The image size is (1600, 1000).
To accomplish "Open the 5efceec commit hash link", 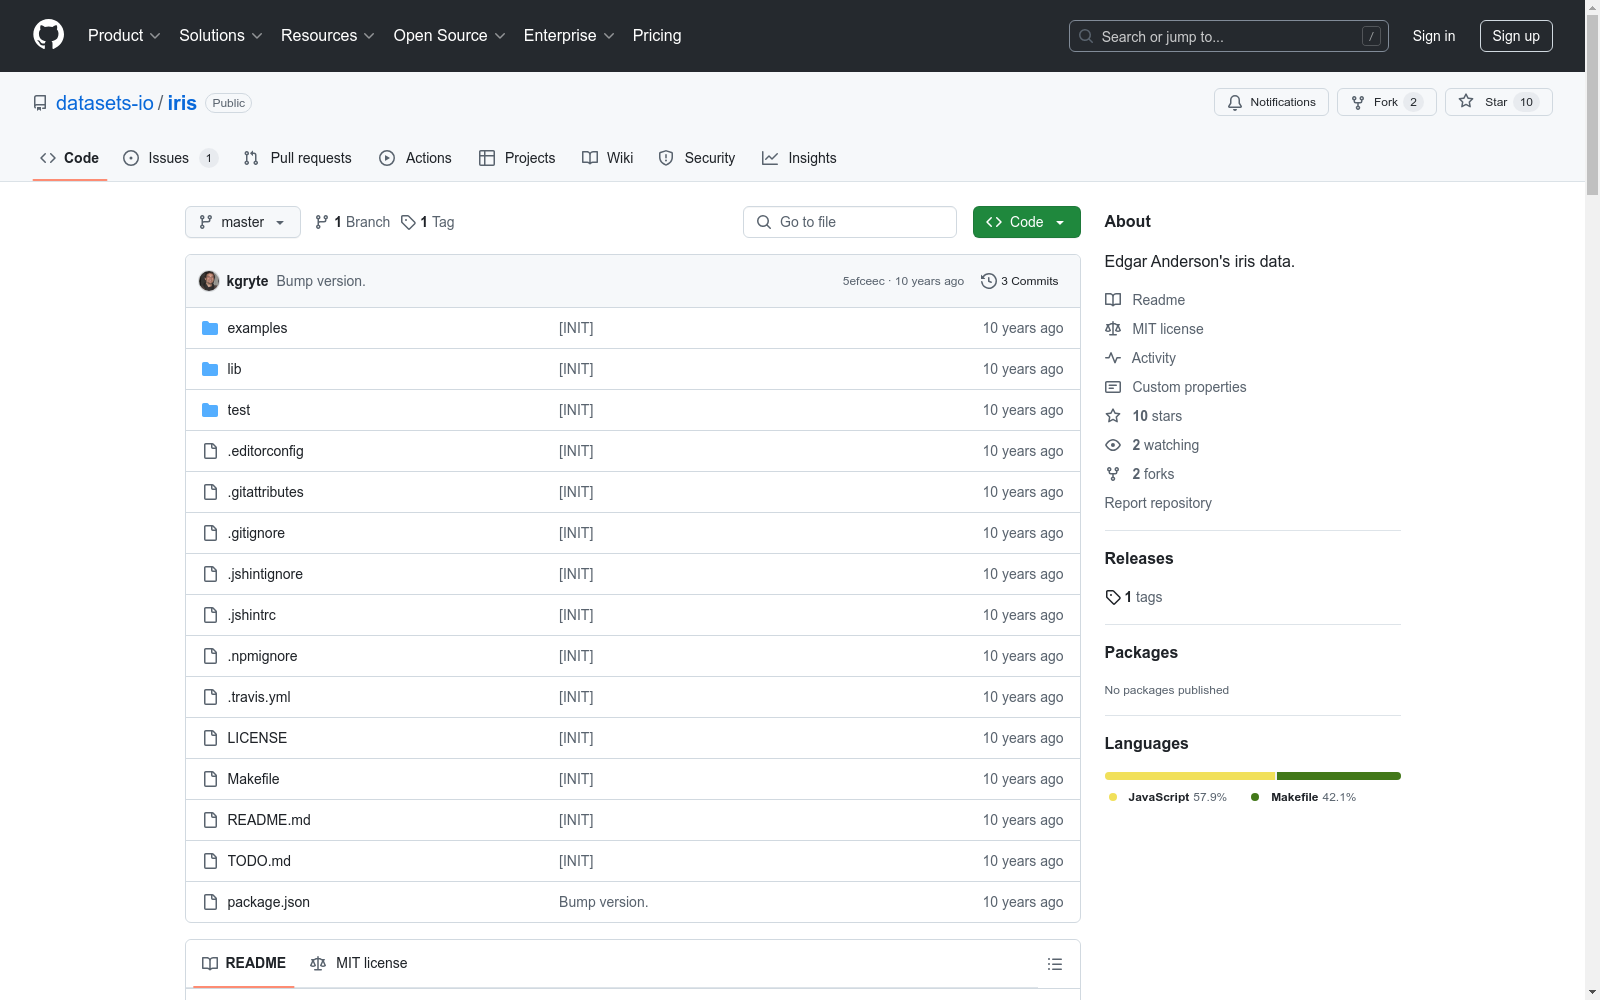I will click(863, 281).
